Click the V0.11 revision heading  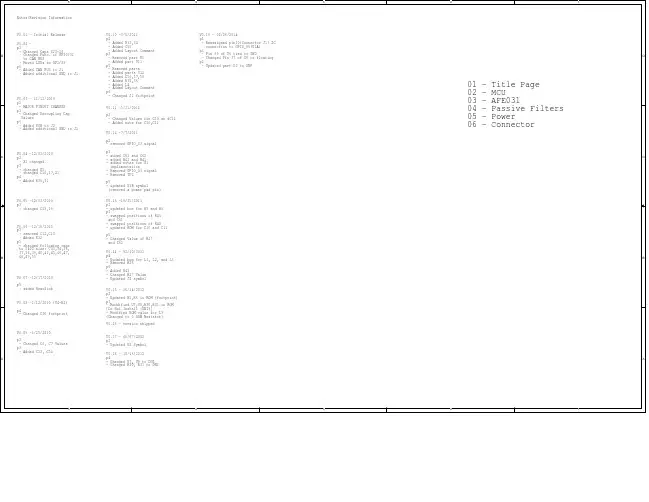[x=123, y=107]
